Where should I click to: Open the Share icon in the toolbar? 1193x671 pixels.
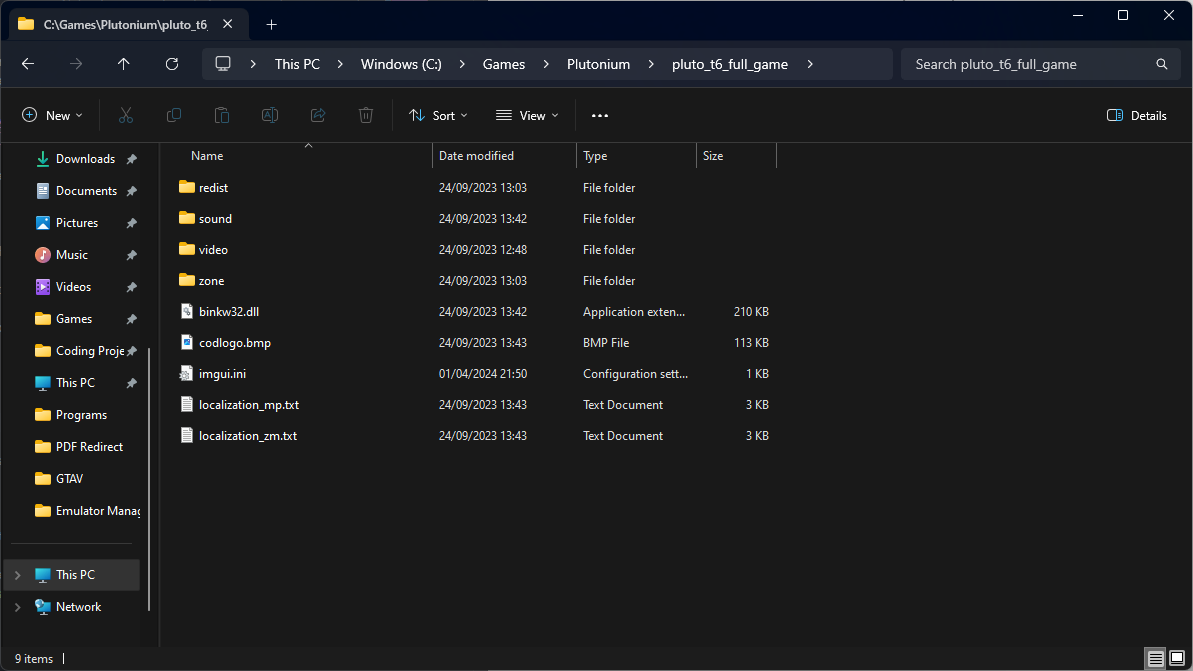[x=317, y=115]
